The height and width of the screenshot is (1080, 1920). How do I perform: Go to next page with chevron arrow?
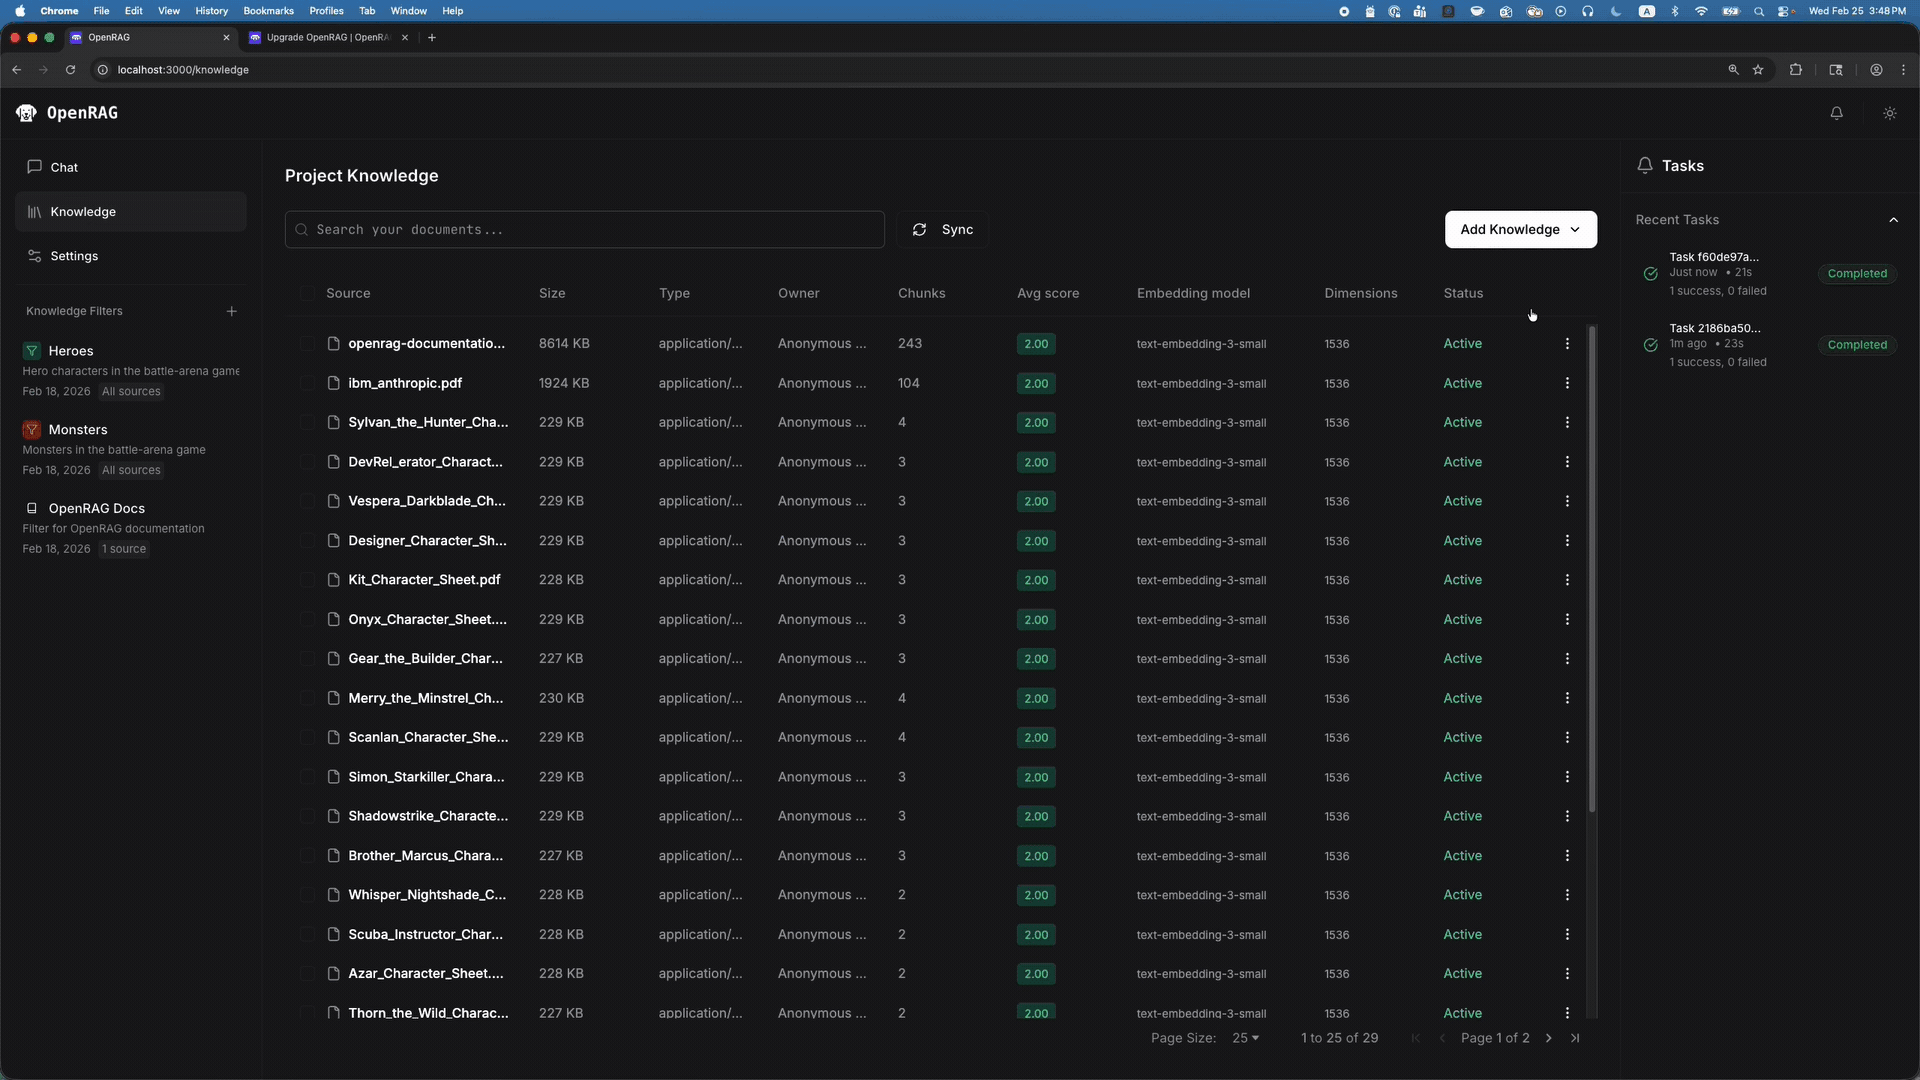1548,1038
